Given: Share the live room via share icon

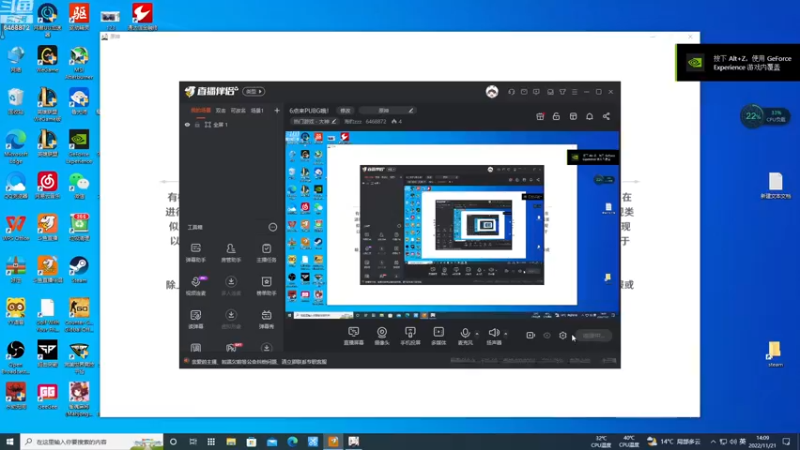Looking at the screenshot, I should (606, 116).
